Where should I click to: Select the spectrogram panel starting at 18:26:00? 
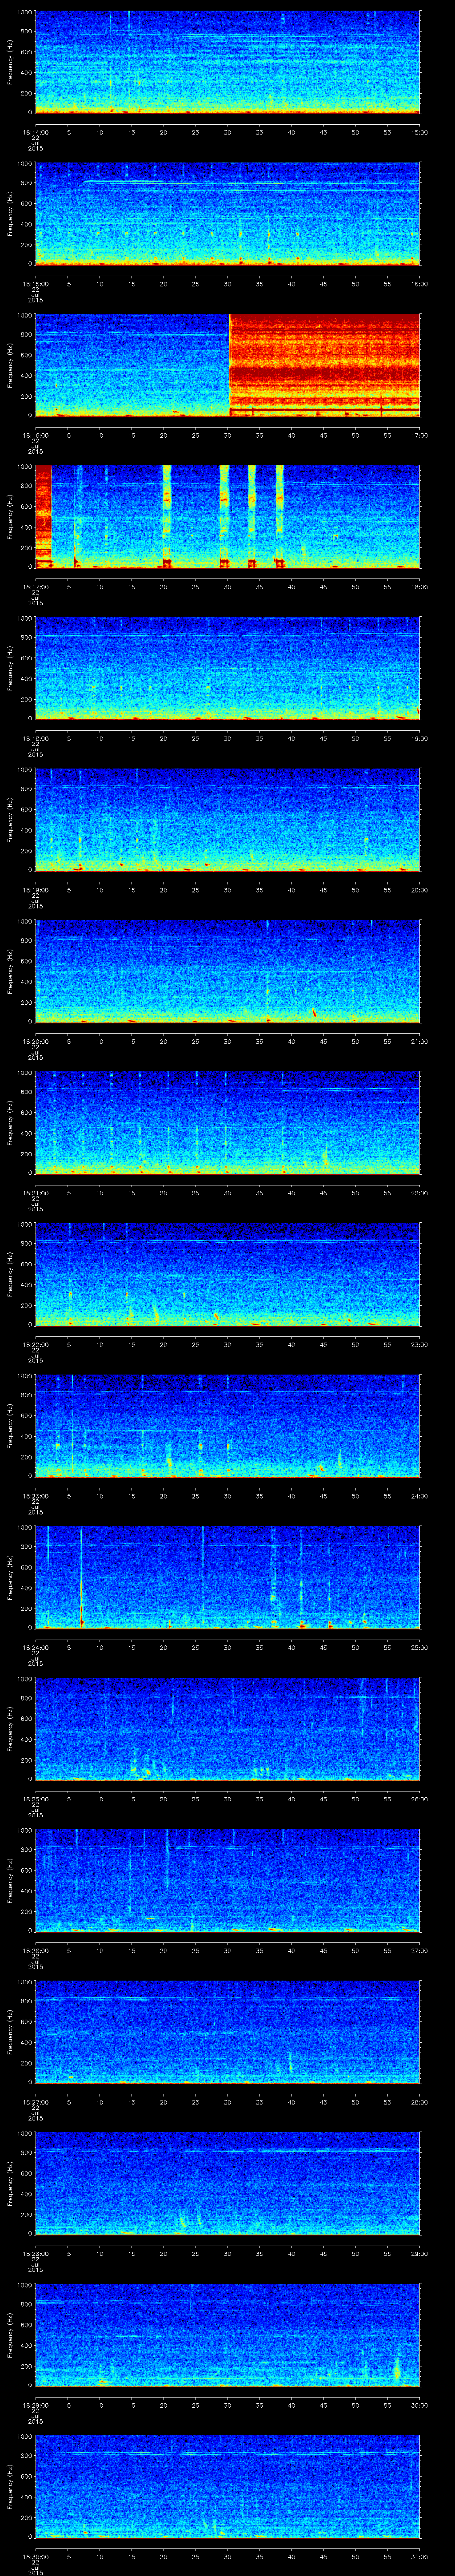(x=227, y=1881)
